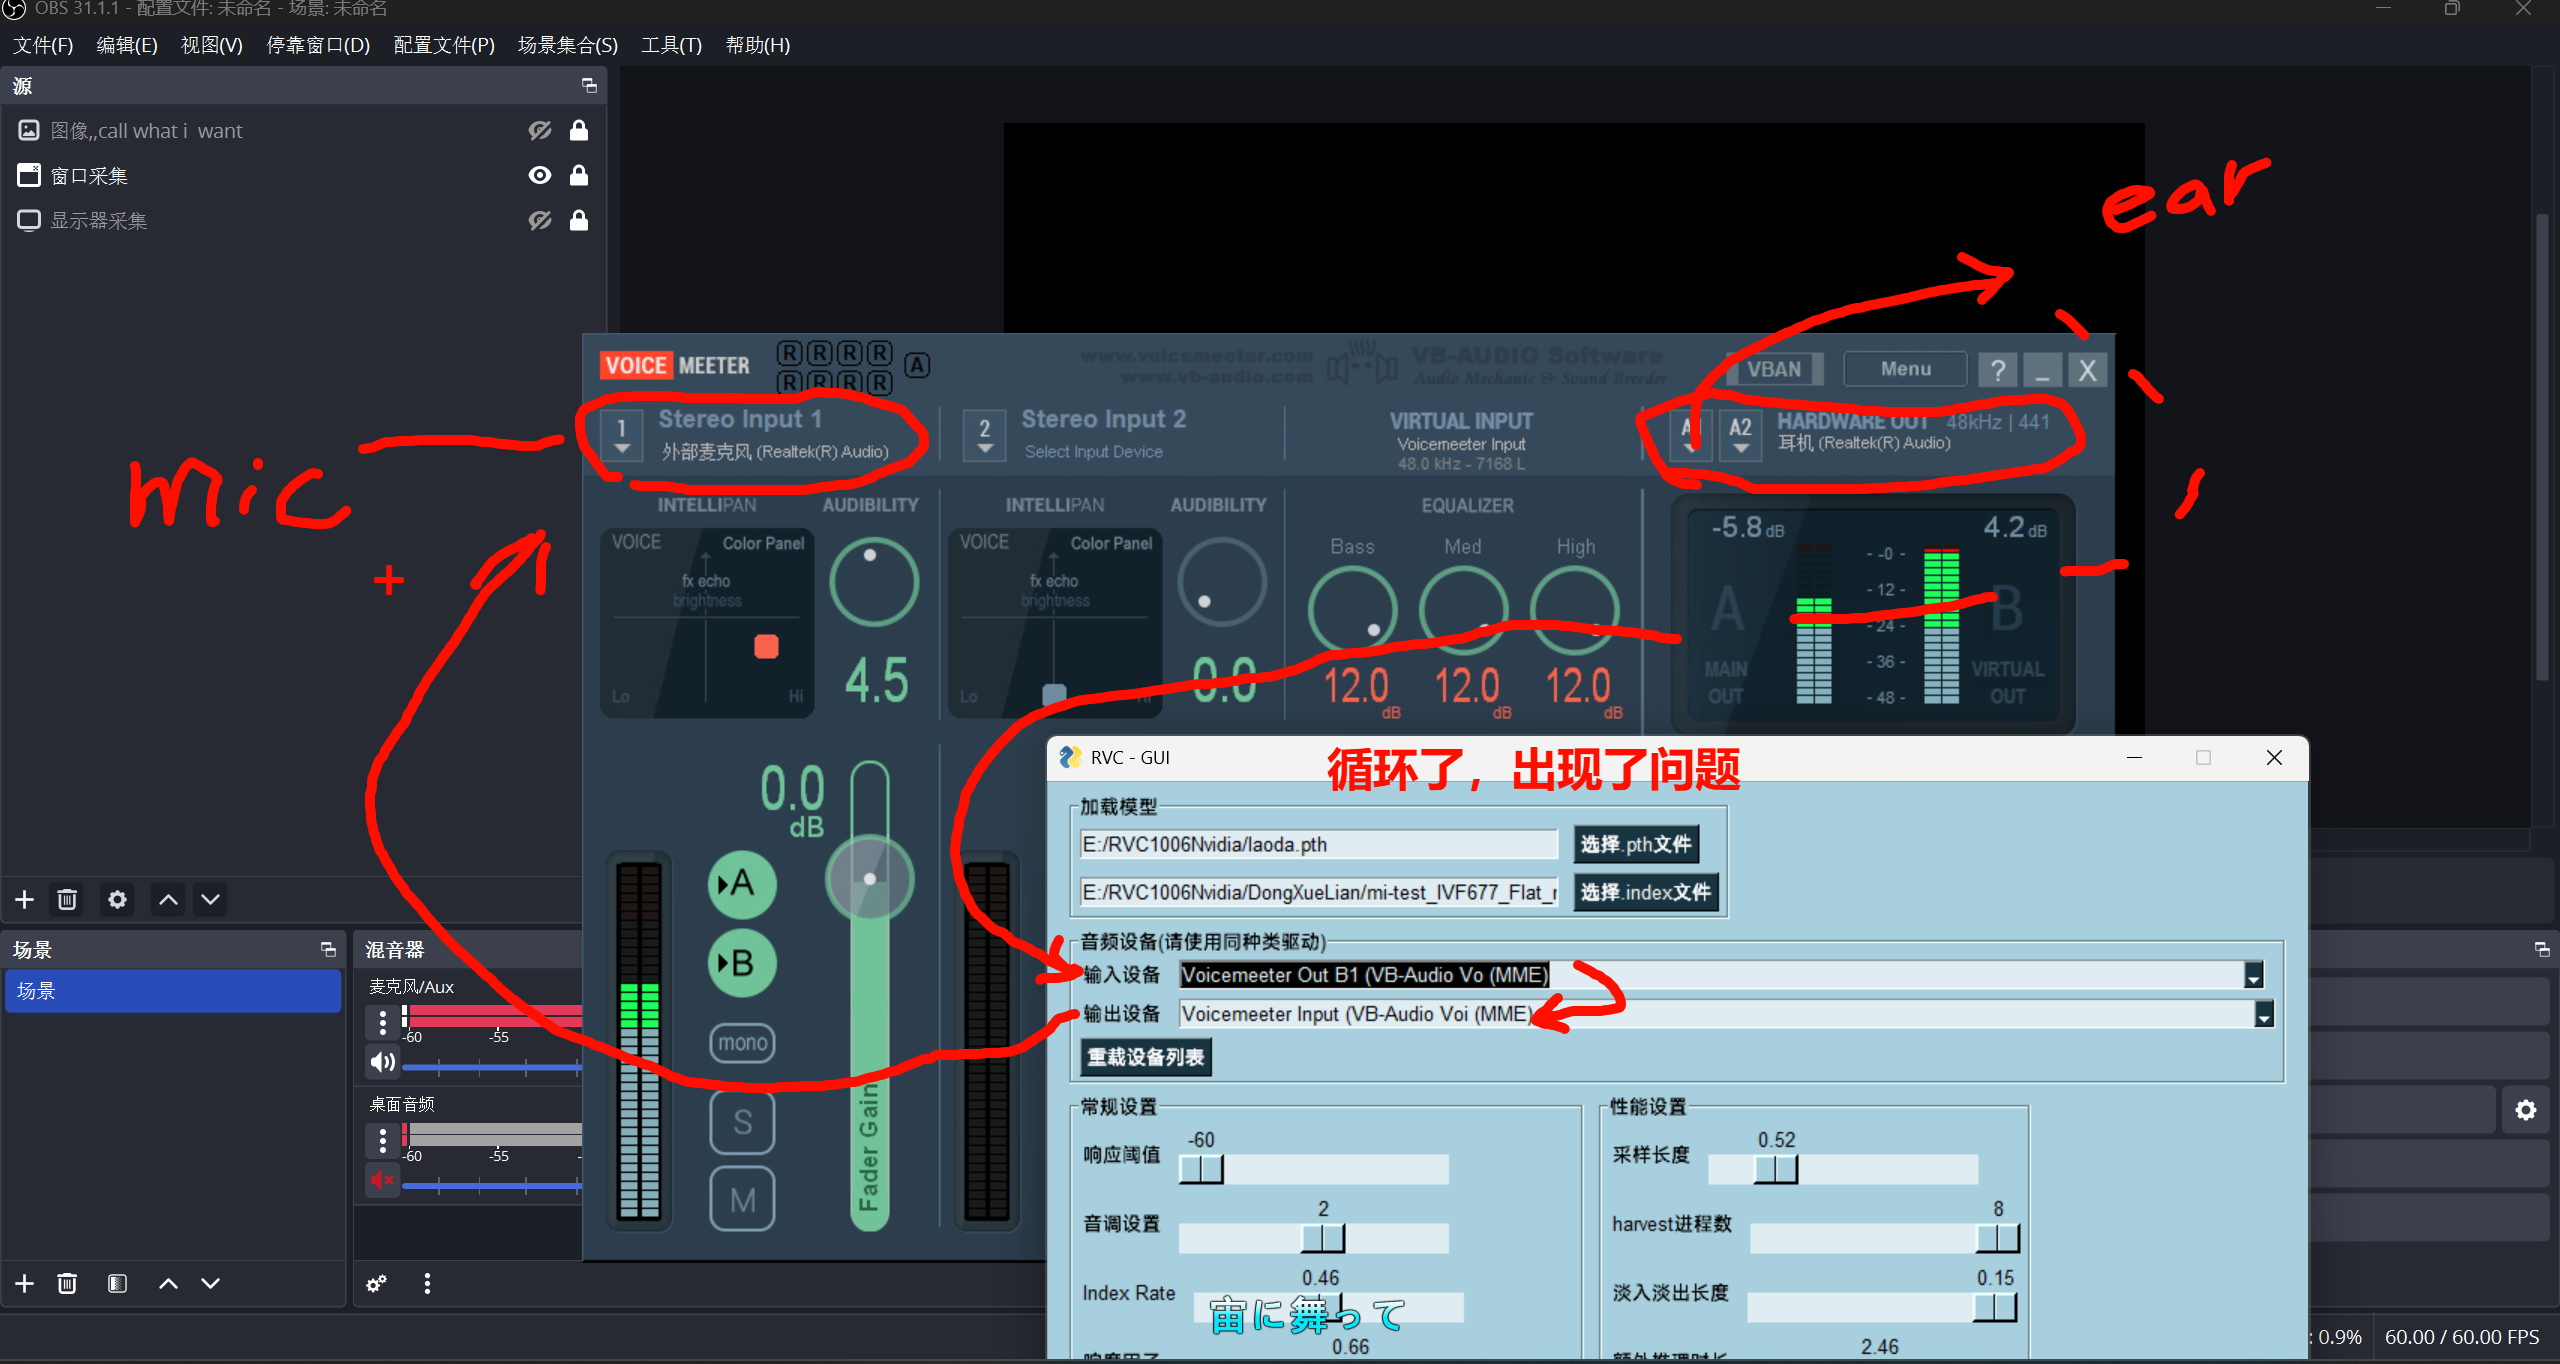Mute the 麦克风/Aux speaker icon

pos(382,1062)
